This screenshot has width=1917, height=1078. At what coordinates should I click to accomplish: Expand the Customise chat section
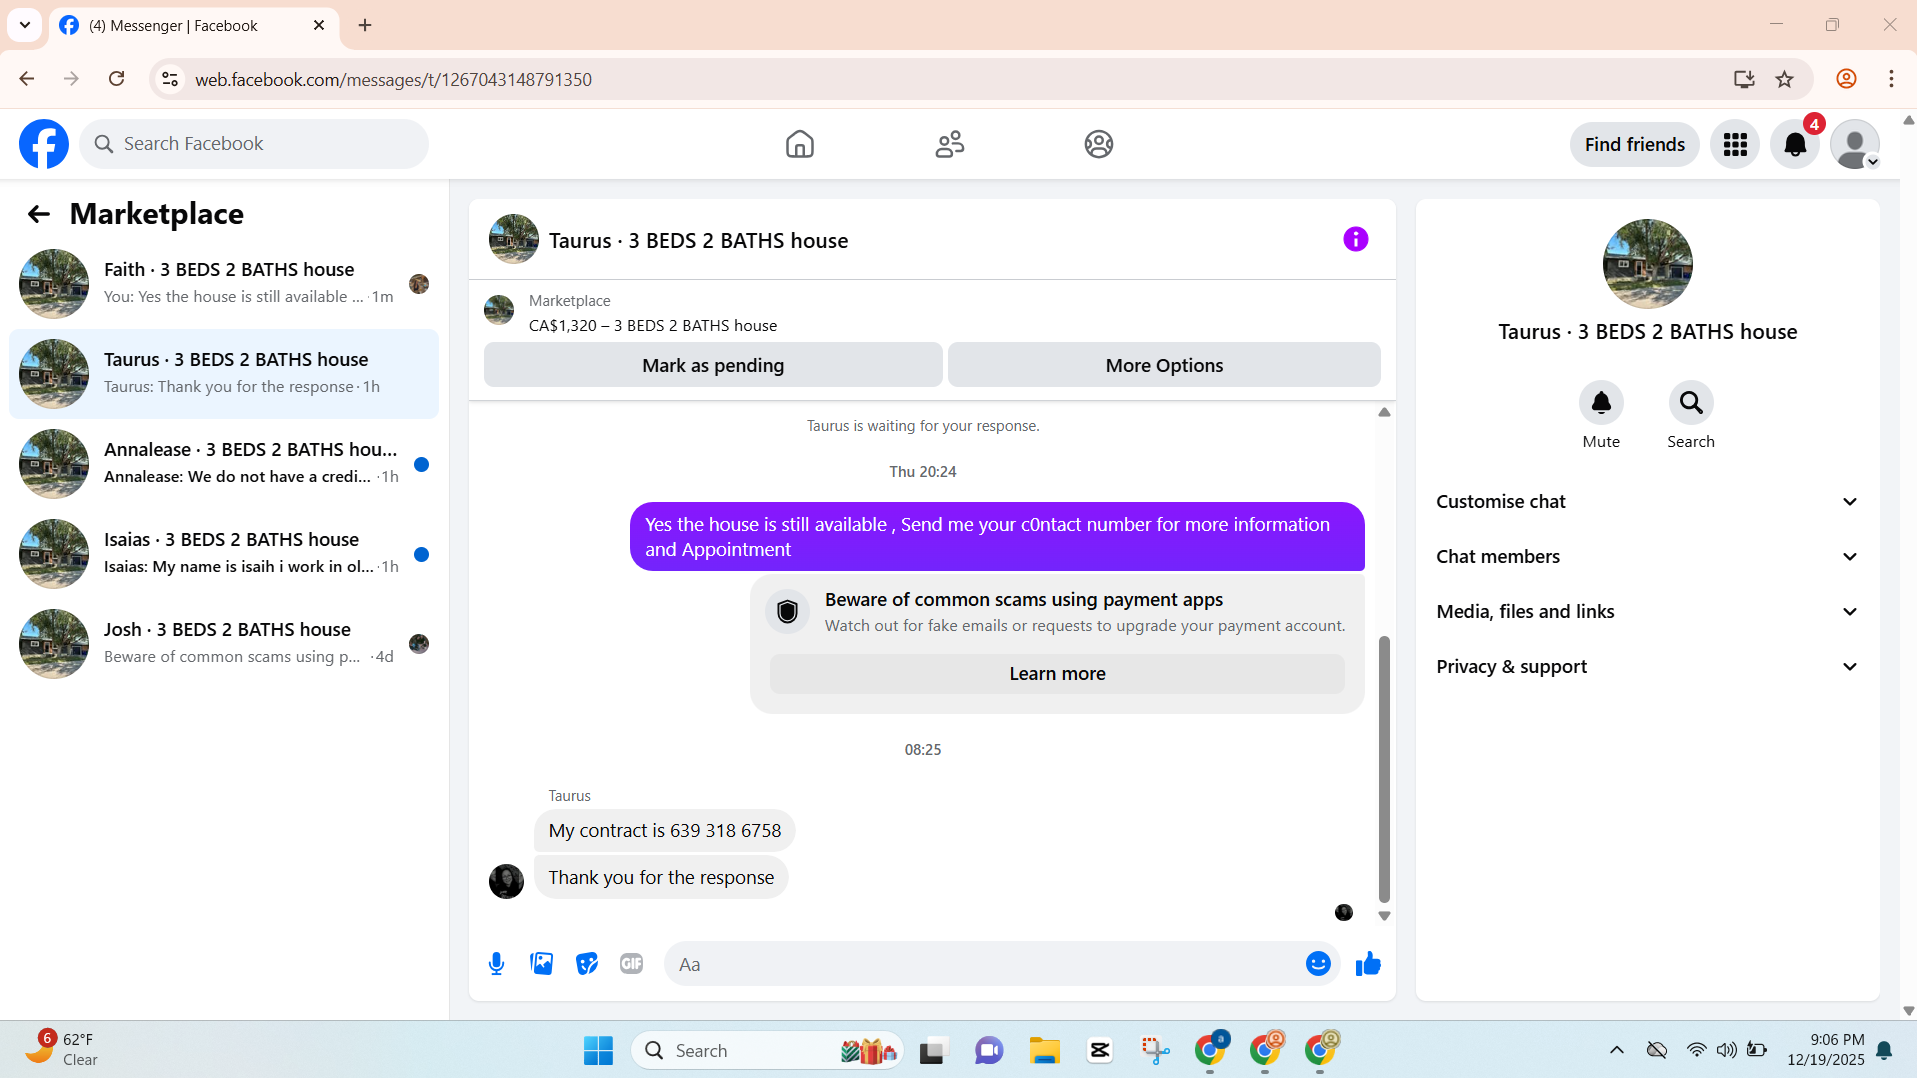point(1647,502)
